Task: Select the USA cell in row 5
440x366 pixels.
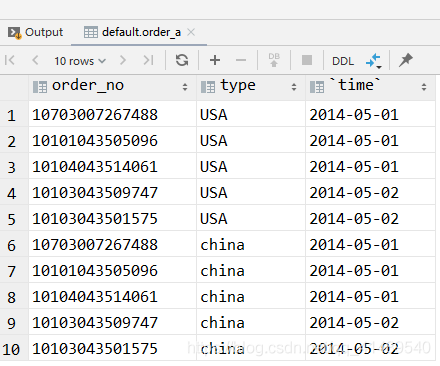Action: pos(251,218)
